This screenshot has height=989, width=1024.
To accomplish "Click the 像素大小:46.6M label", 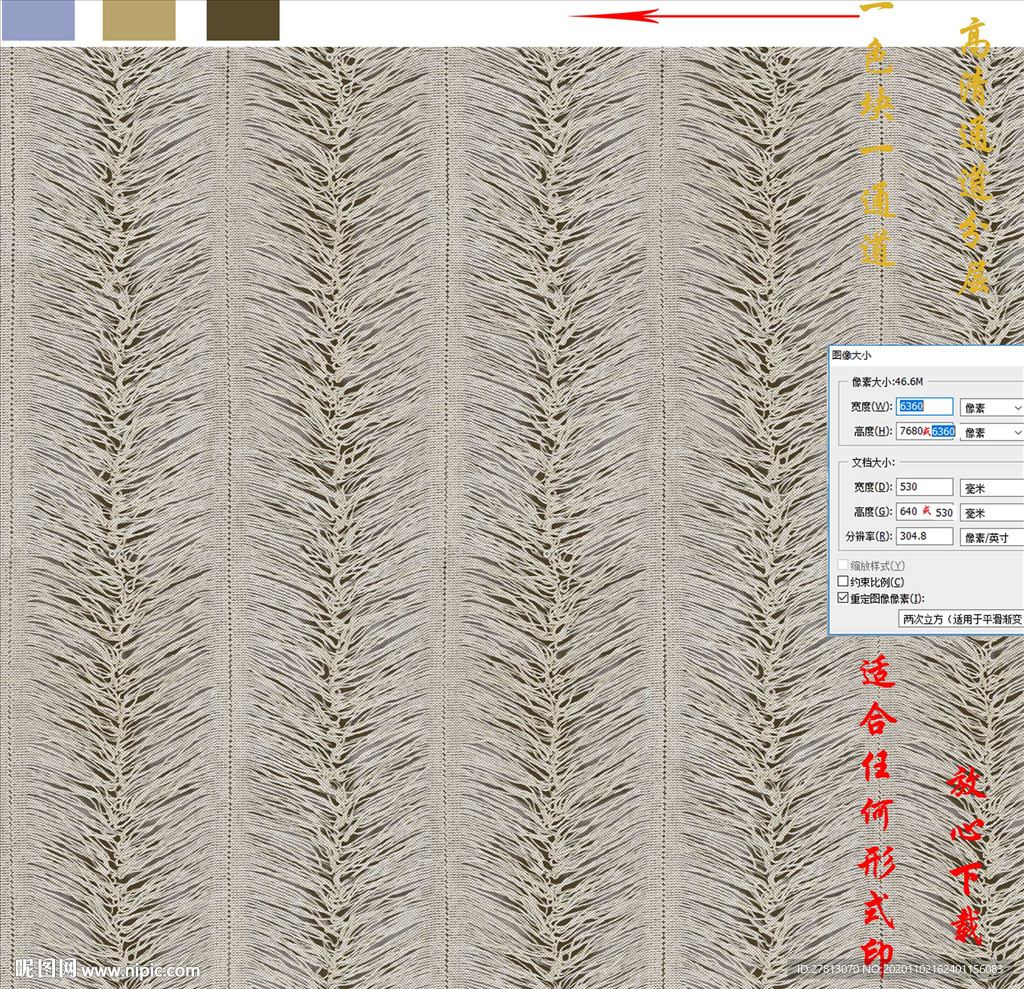I will point(888,381).
